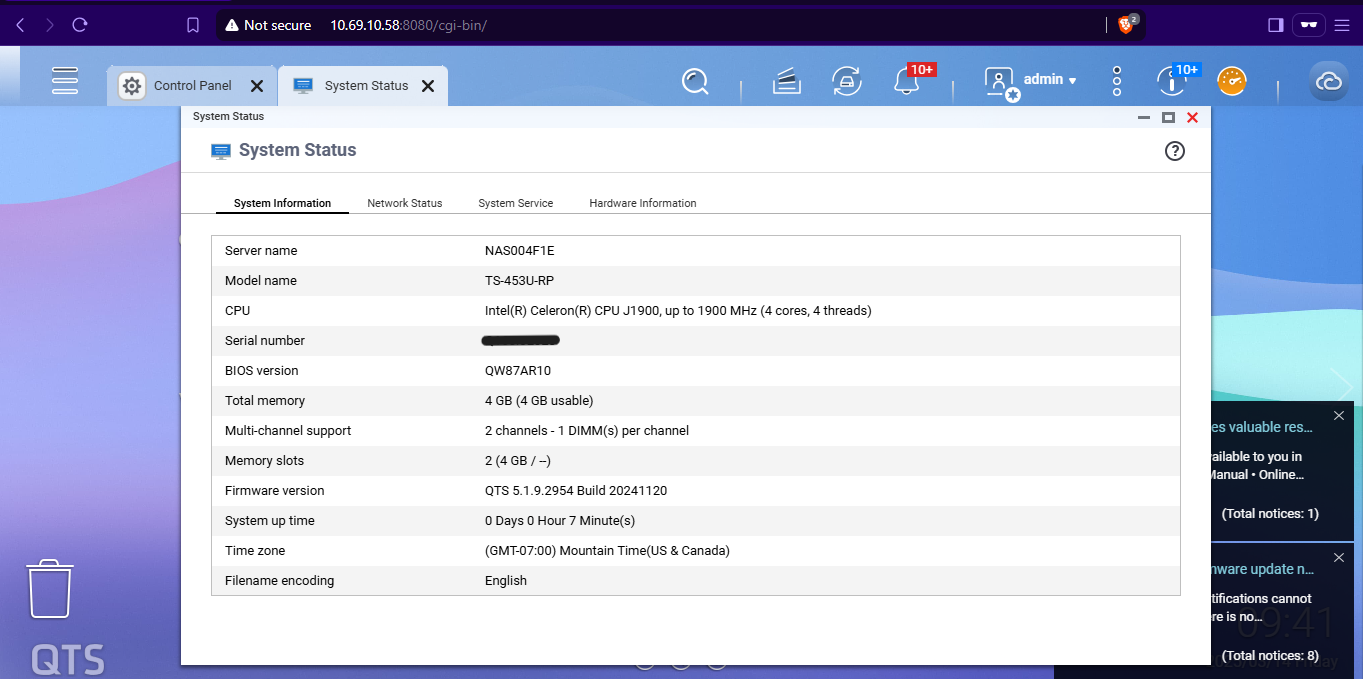This screenshot has width=1363, height=679.
Task: Click the private glasses icon in browser toolbar
Action: [1308, 25]
